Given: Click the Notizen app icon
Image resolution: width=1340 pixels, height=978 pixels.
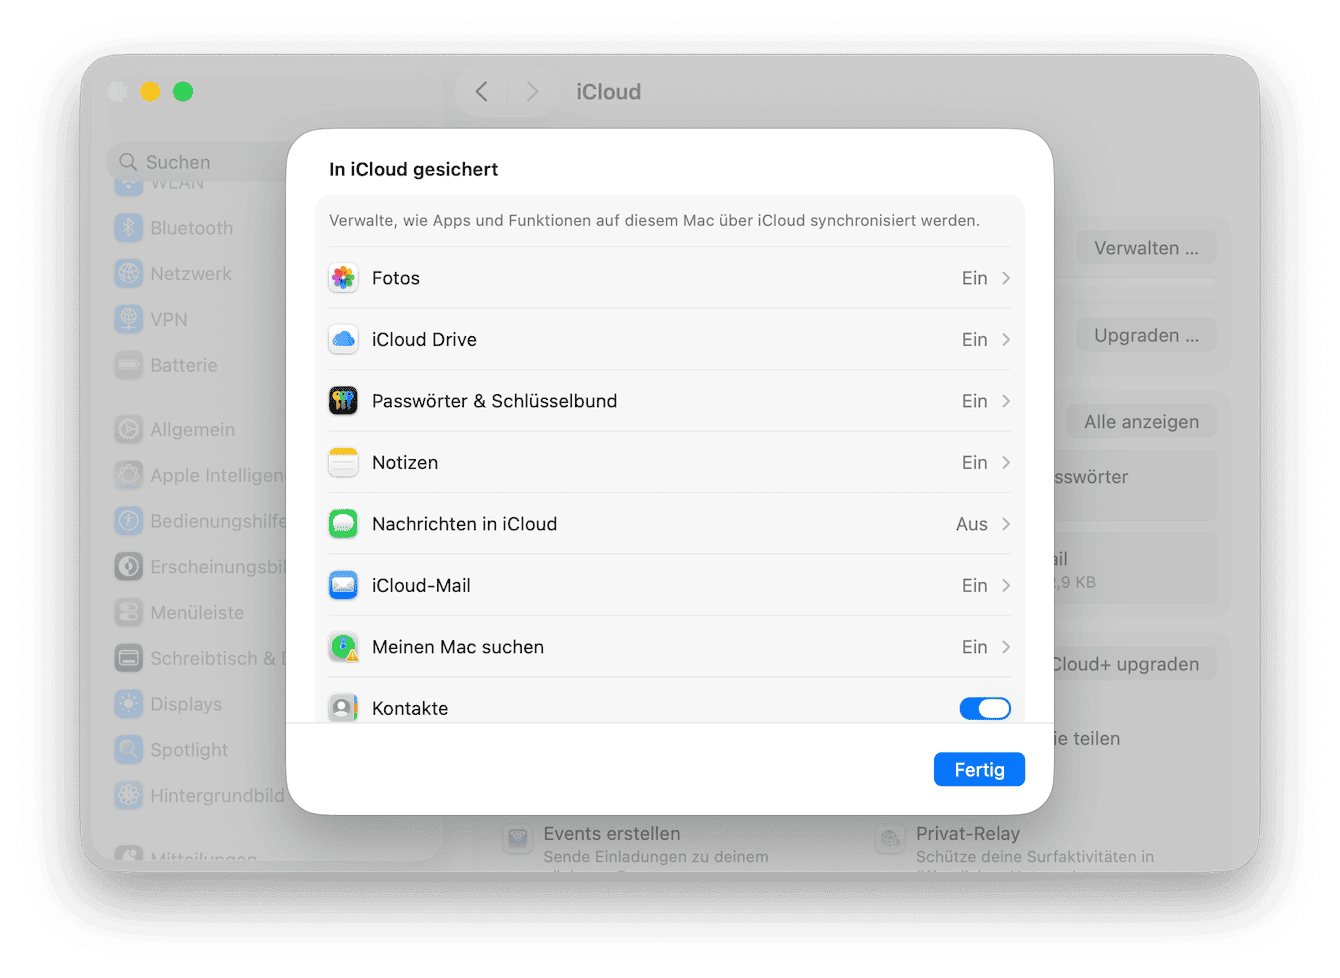Looking at the screenshot, I should coord(343,463).
